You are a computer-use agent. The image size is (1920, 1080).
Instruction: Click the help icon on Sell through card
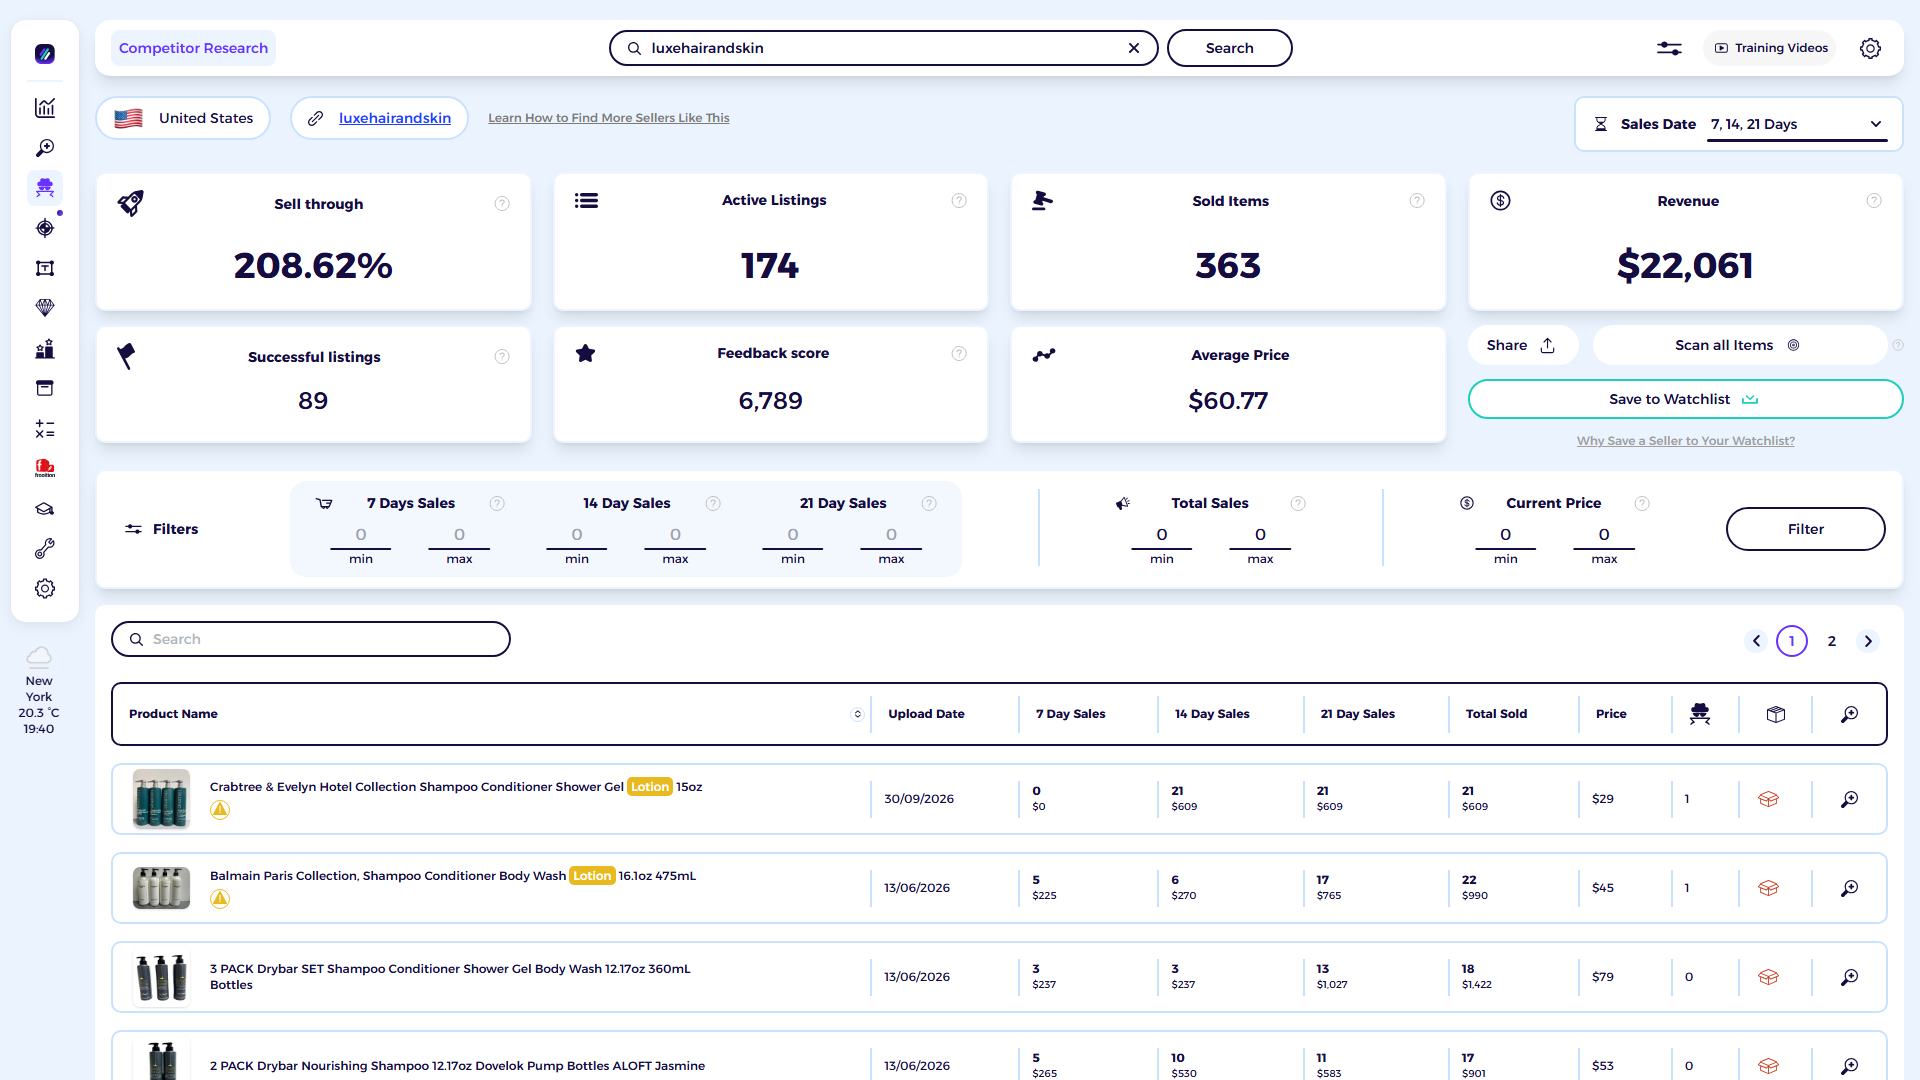tap(502, 204)
